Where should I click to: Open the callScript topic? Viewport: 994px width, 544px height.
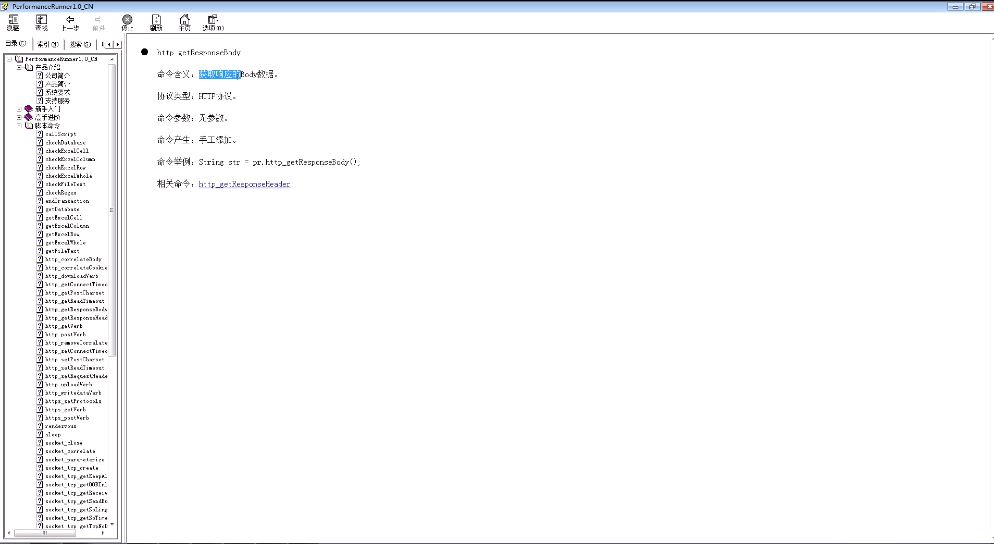[61, 134]
